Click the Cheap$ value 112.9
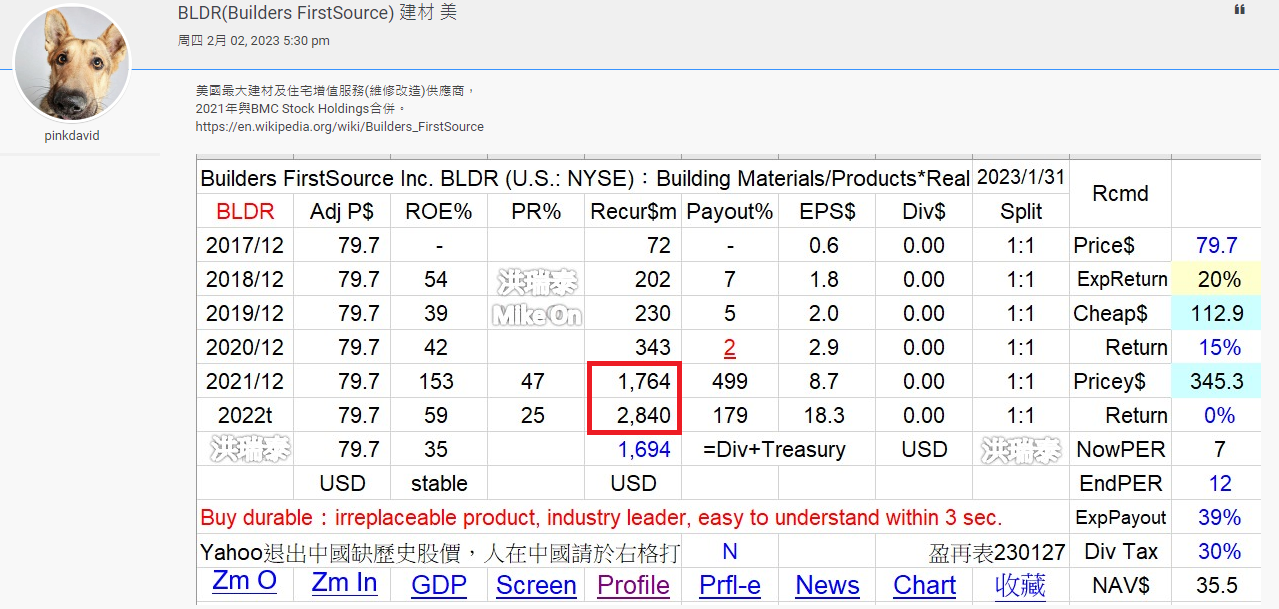 coord(1216,313)
